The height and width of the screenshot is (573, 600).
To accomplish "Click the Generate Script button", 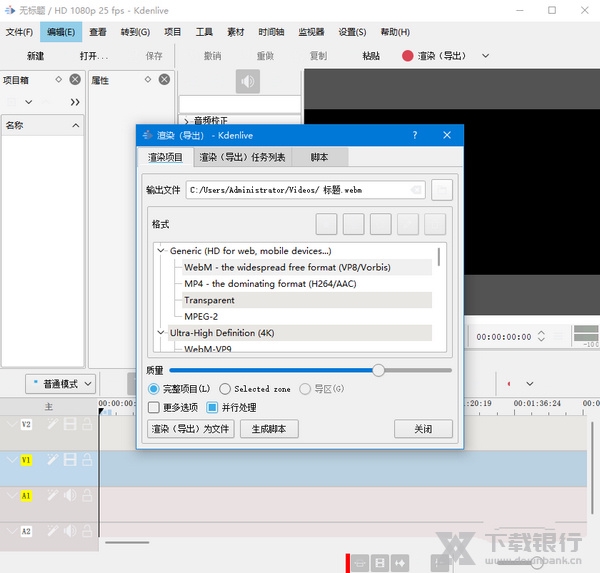I will (x=269, y=429).
